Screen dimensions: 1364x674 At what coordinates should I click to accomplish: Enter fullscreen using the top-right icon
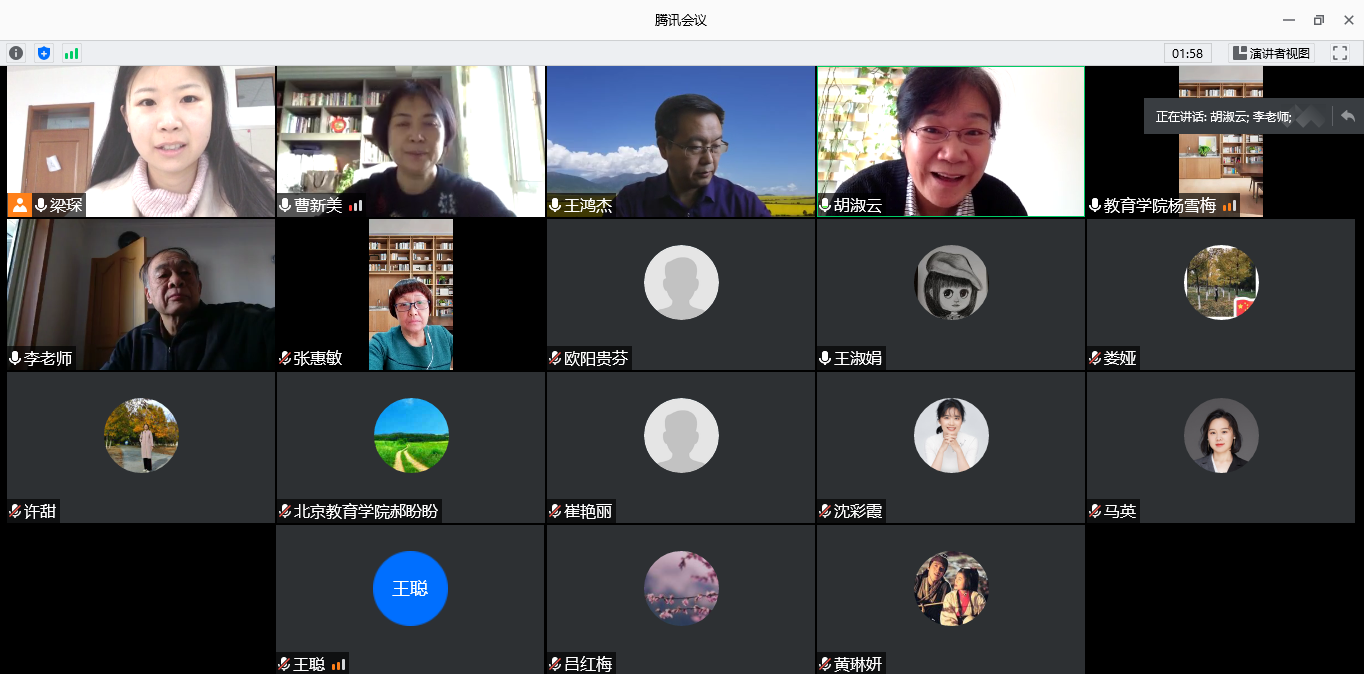click(1339, 53)
